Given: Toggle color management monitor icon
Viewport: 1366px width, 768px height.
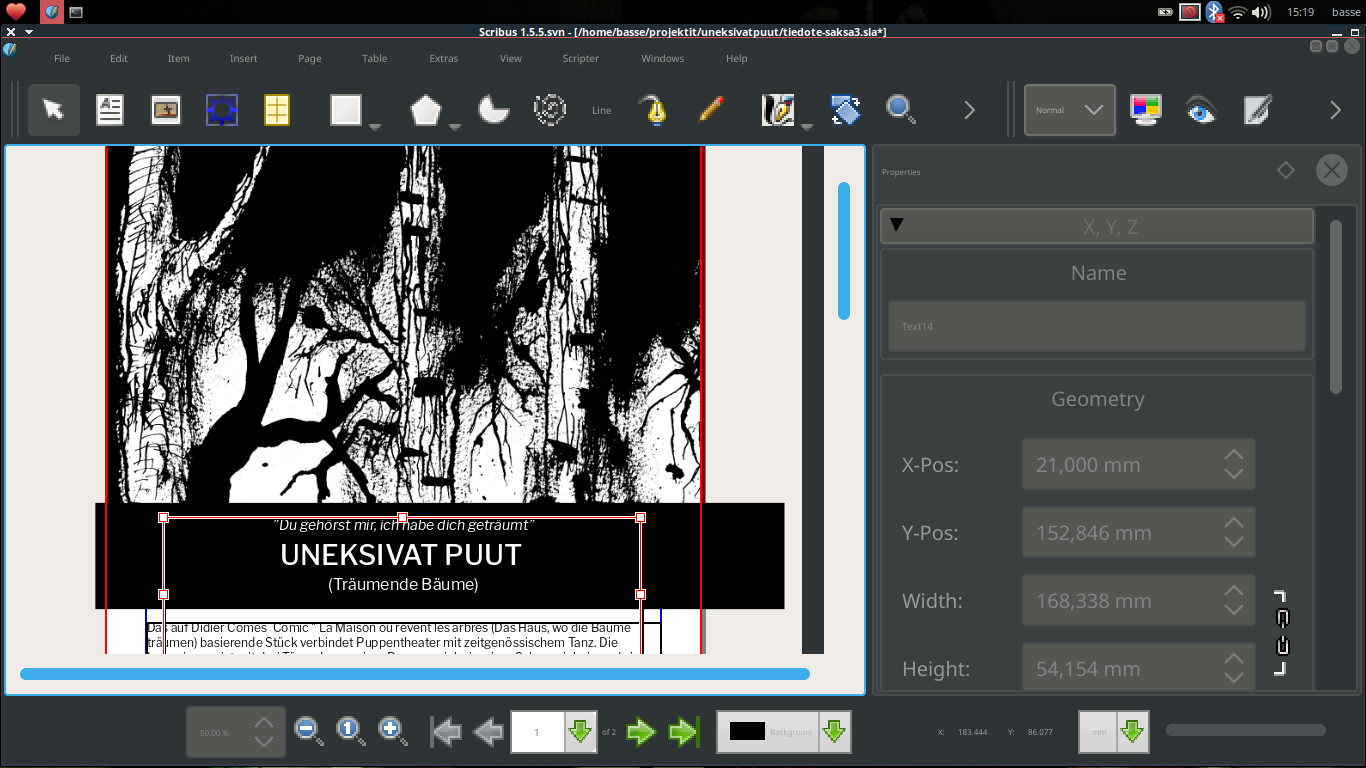Looking at the screenshot, I should point(1145,110).
